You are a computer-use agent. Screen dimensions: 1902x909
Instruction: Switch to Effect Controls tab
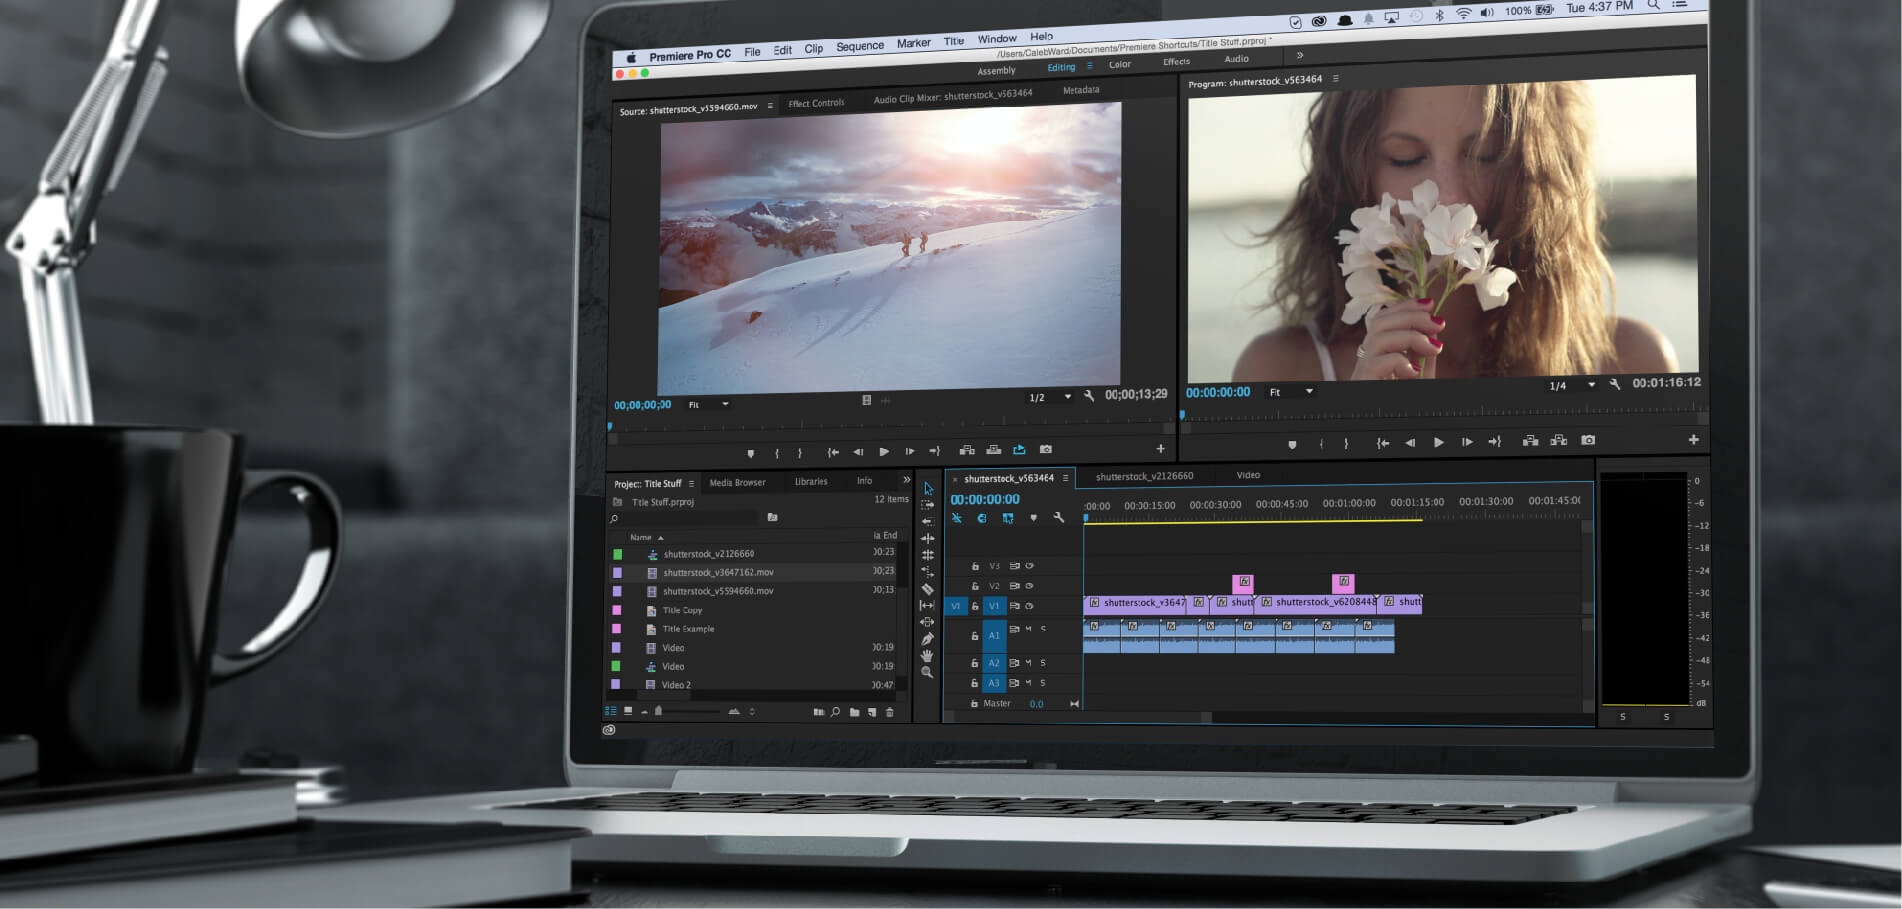tap(816, 103)
